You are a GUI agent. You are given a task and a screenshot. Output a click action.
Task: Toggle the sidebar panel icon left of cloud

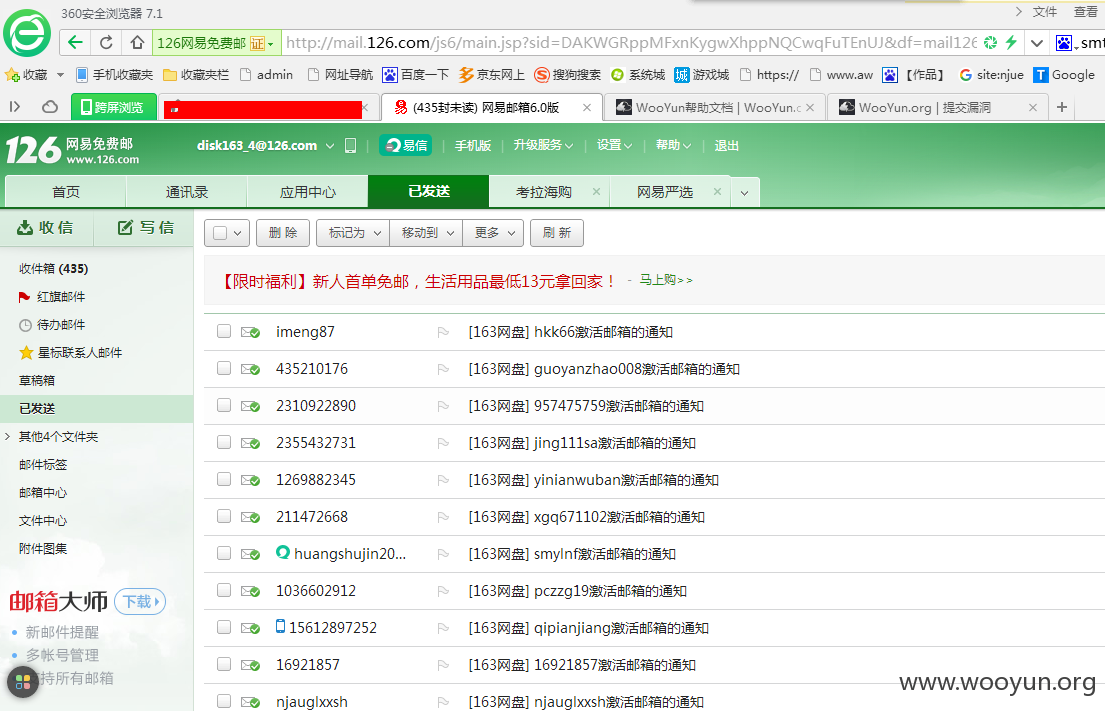[15, 107]
